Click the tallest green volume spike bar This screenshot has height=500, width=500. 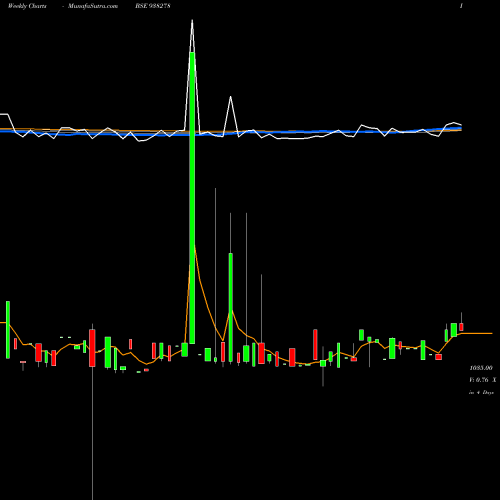(192, 198)
